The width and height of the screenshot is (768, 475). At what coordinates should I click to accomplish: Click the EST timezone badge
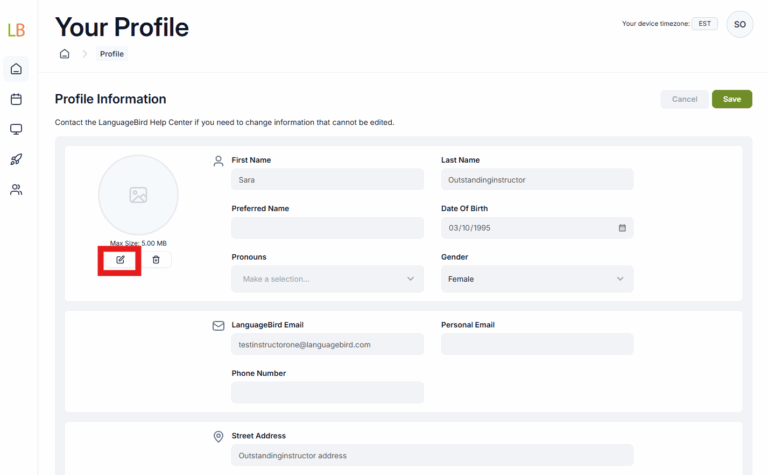tap(705, 23)
